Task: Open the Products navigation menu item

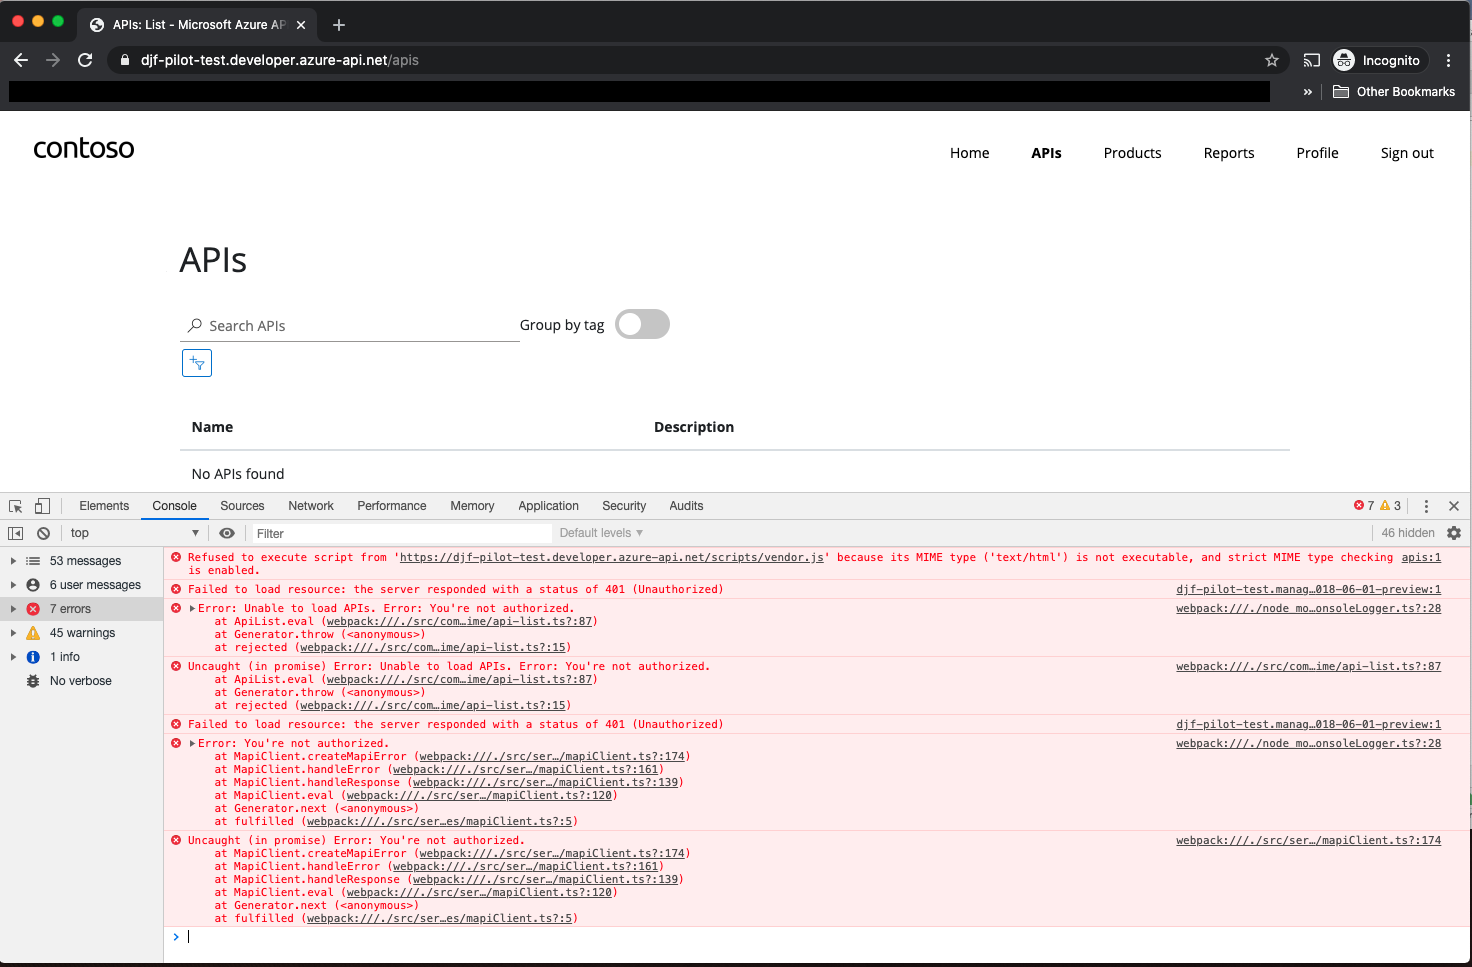Action: [x=1132, y=153]
